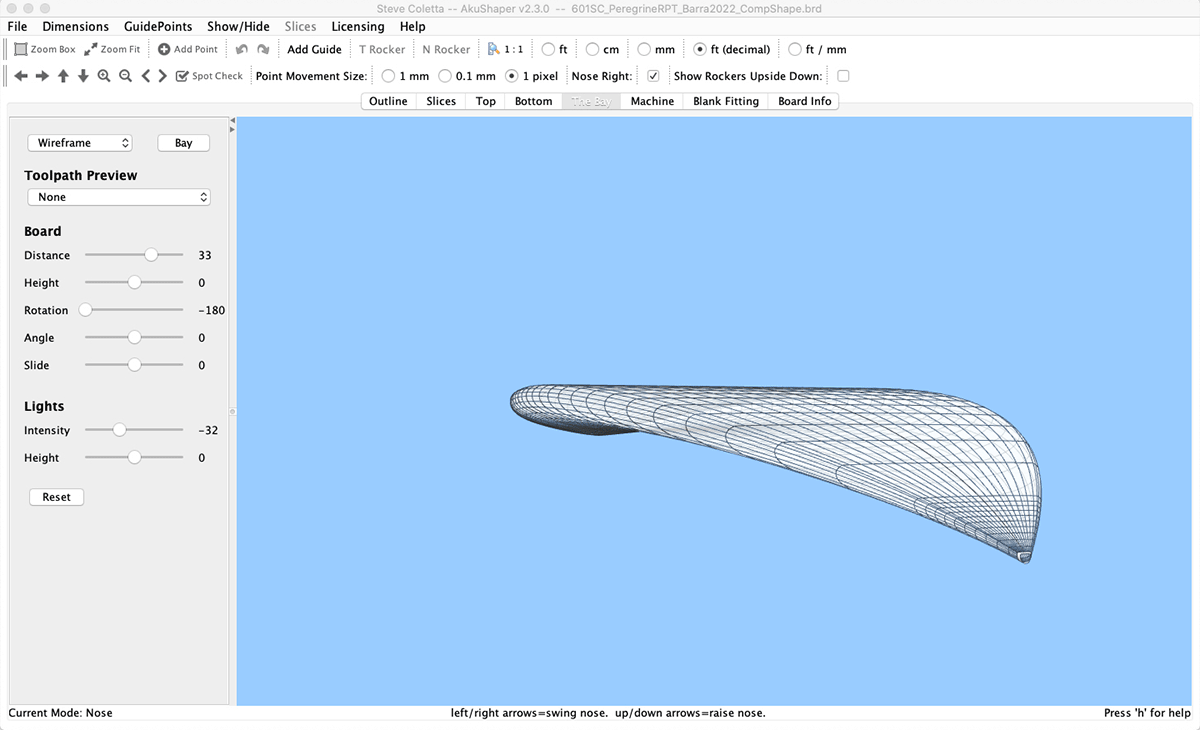Click the Add Point tool
The height and width of the screenshot is (730, 1200).
point(188,49)
